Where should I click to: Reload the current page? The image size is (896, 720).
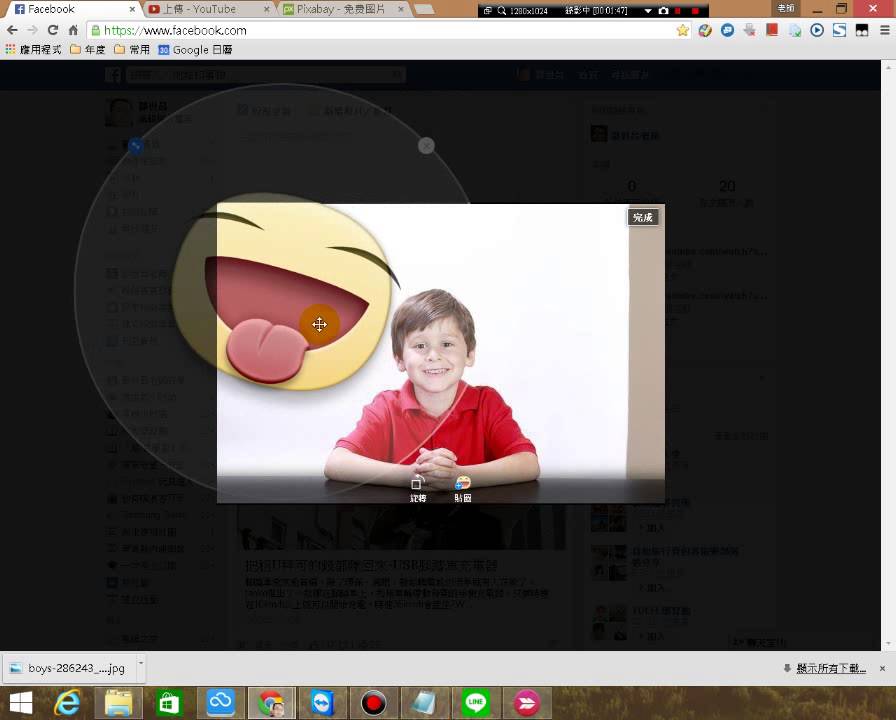[53, 30]
